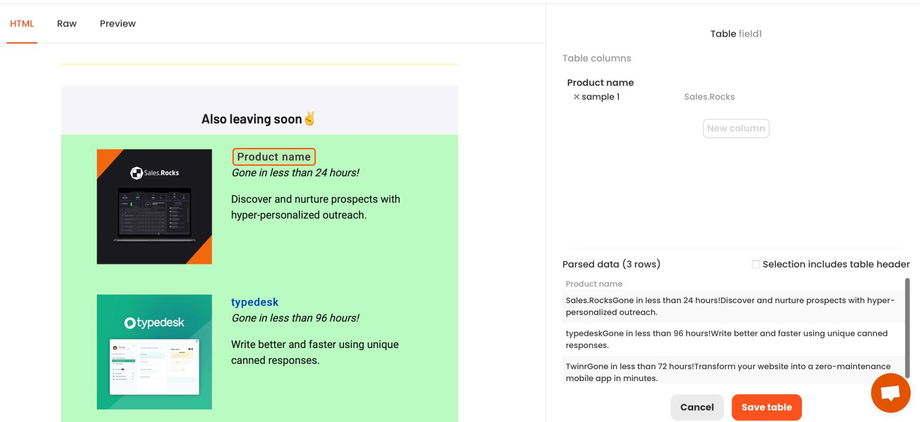Select the Sales.Rocks sample value
Screen dimensions: 920x422
tap(709, 97)
